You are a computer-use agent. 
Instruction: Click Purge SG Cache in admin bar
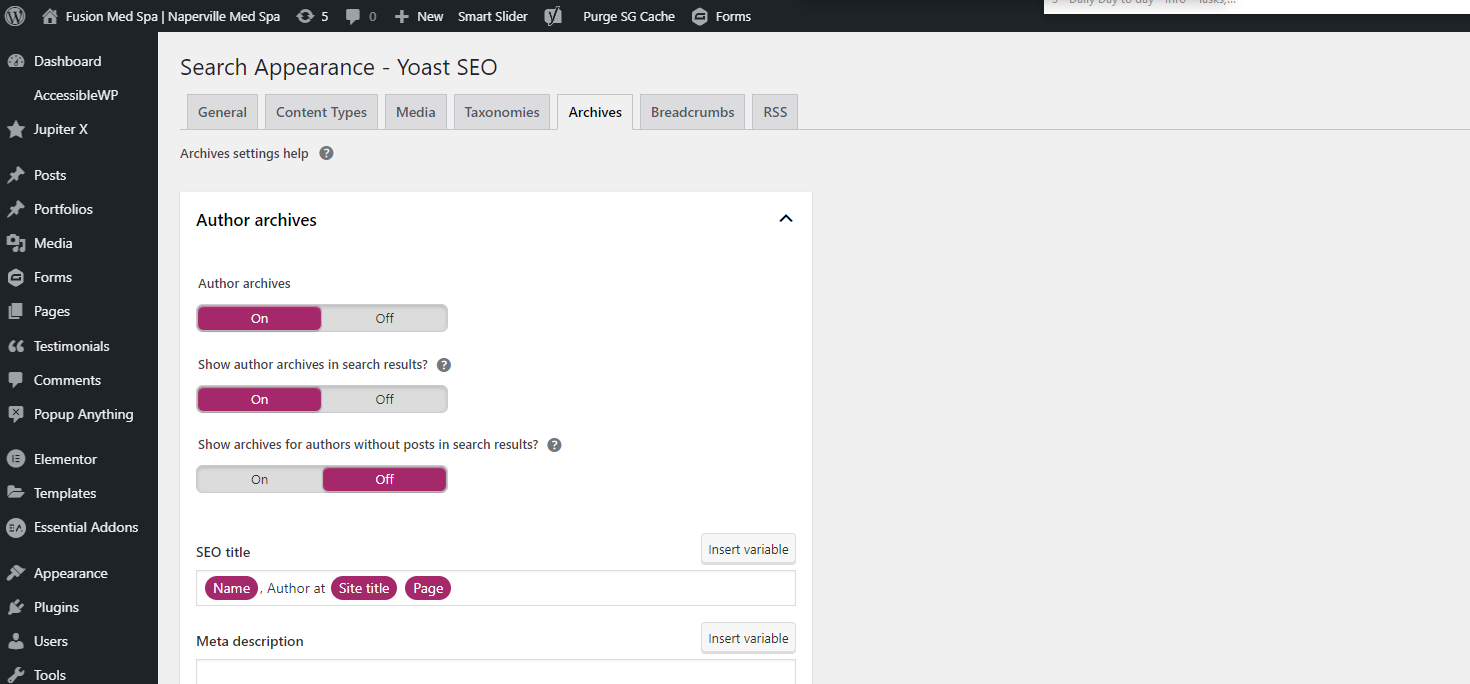(x=629, y=16)
